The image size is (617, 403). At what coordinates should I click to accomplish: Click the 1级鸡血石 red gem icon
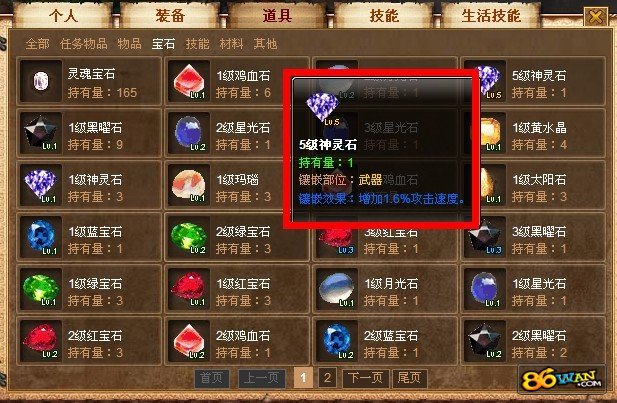pyautogui.click(x=189, y=81)
